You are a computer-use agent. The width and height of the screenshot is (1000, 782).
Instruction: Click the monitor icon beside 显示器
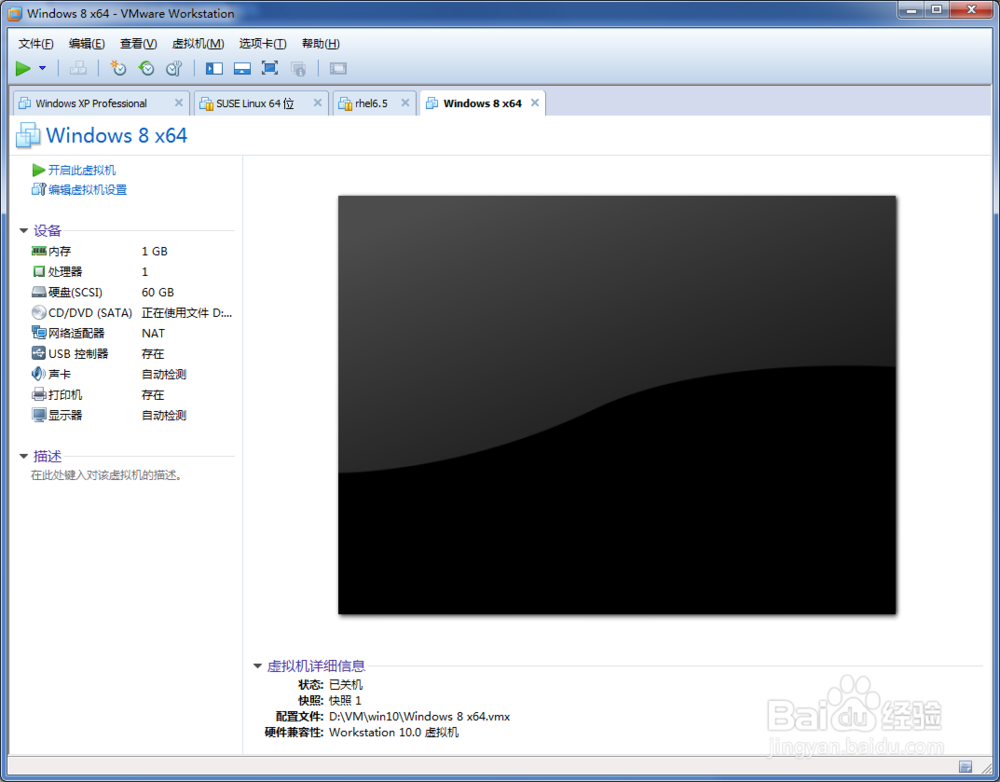pyautogui.click(x=39, y=415)
